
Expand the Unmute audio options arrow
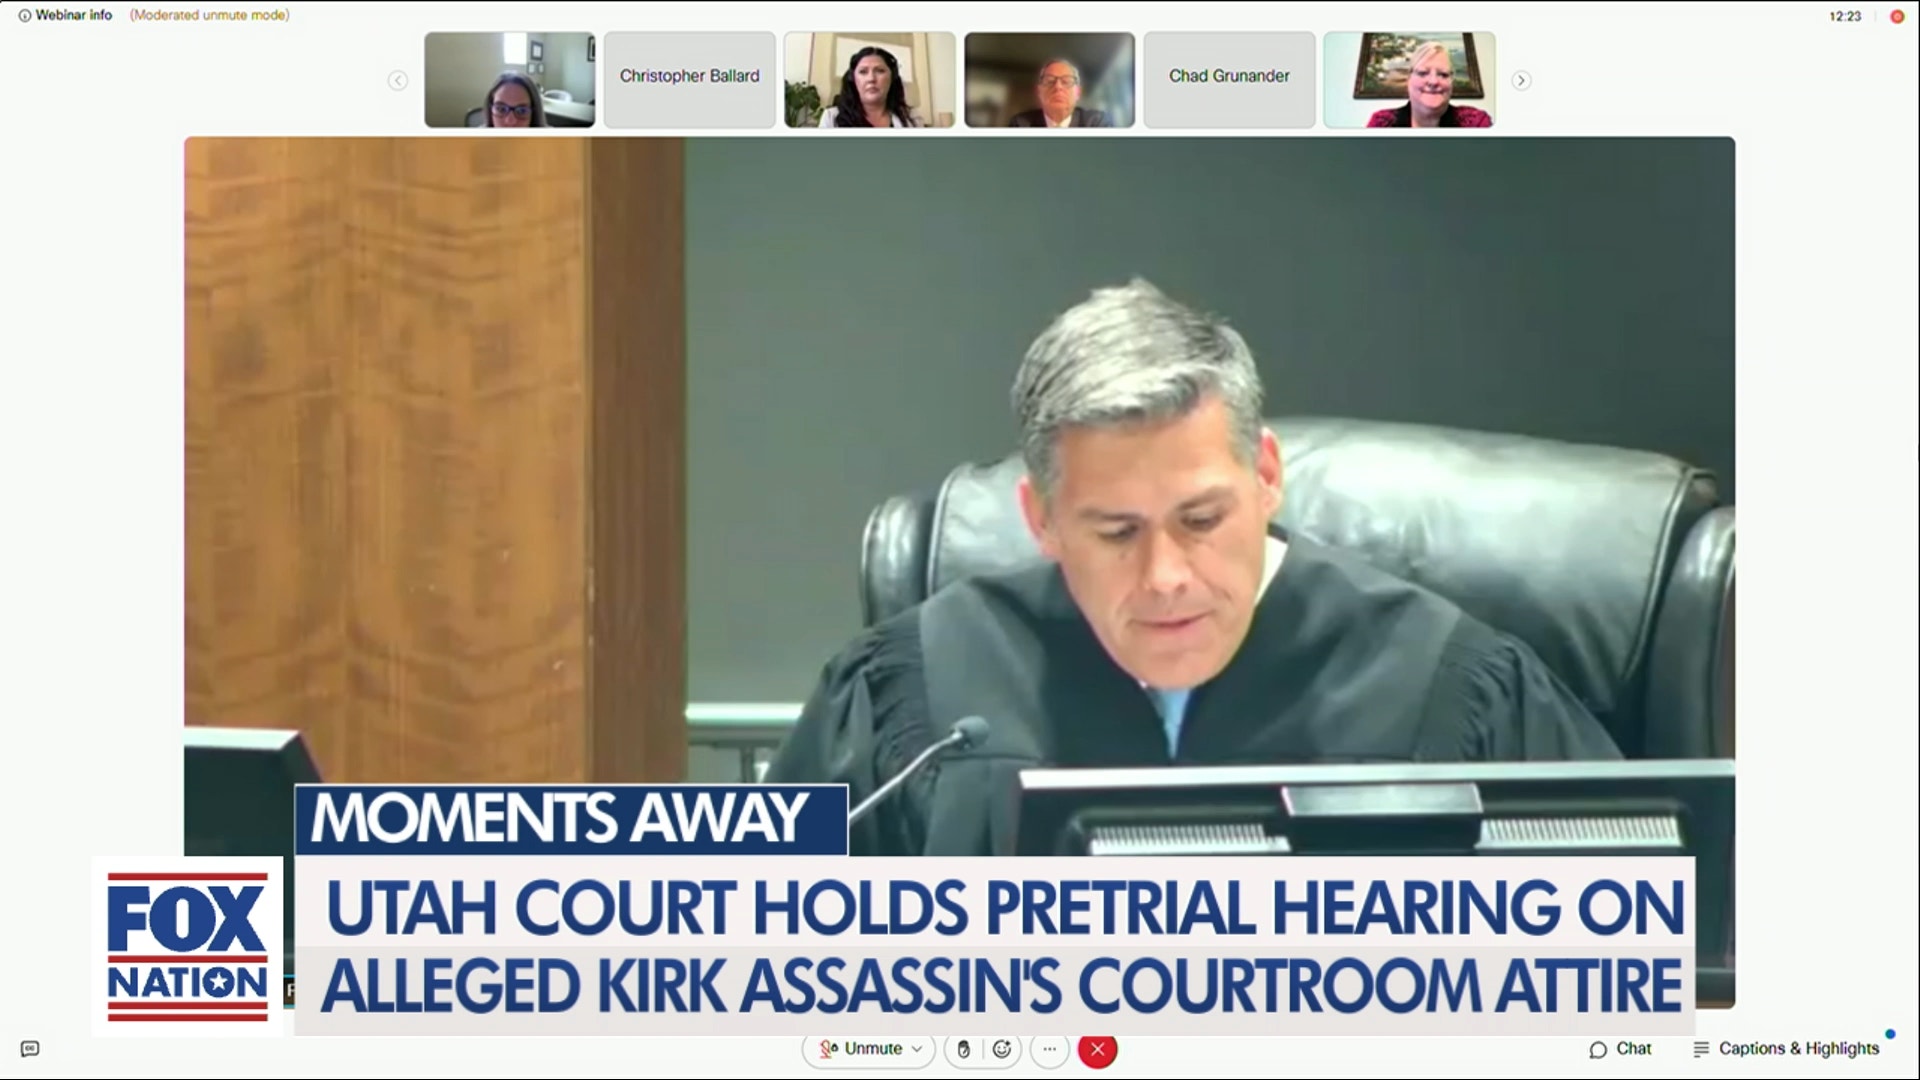[917, 1049]
